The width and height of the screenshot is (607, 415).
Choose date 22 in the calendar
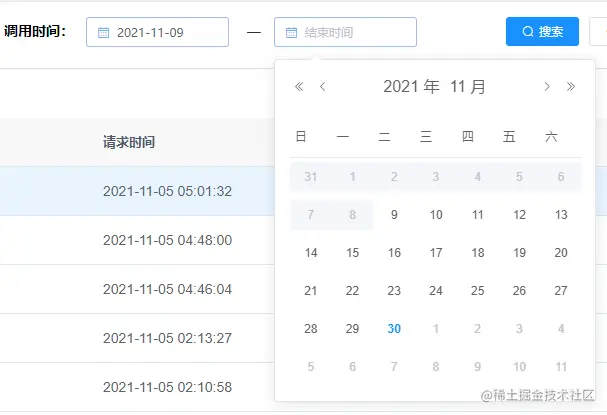point(352,291)
